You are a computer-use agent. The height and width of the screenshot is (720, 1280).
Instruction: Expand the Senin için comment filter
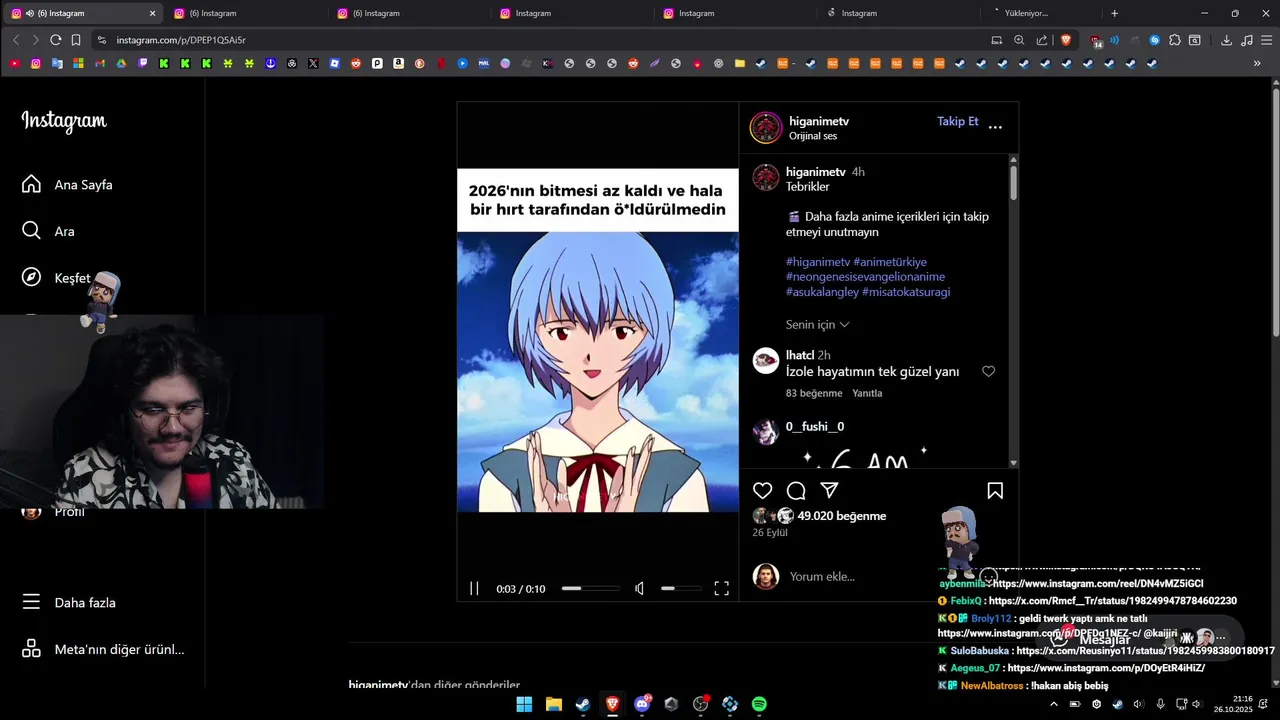pos(817,324)
